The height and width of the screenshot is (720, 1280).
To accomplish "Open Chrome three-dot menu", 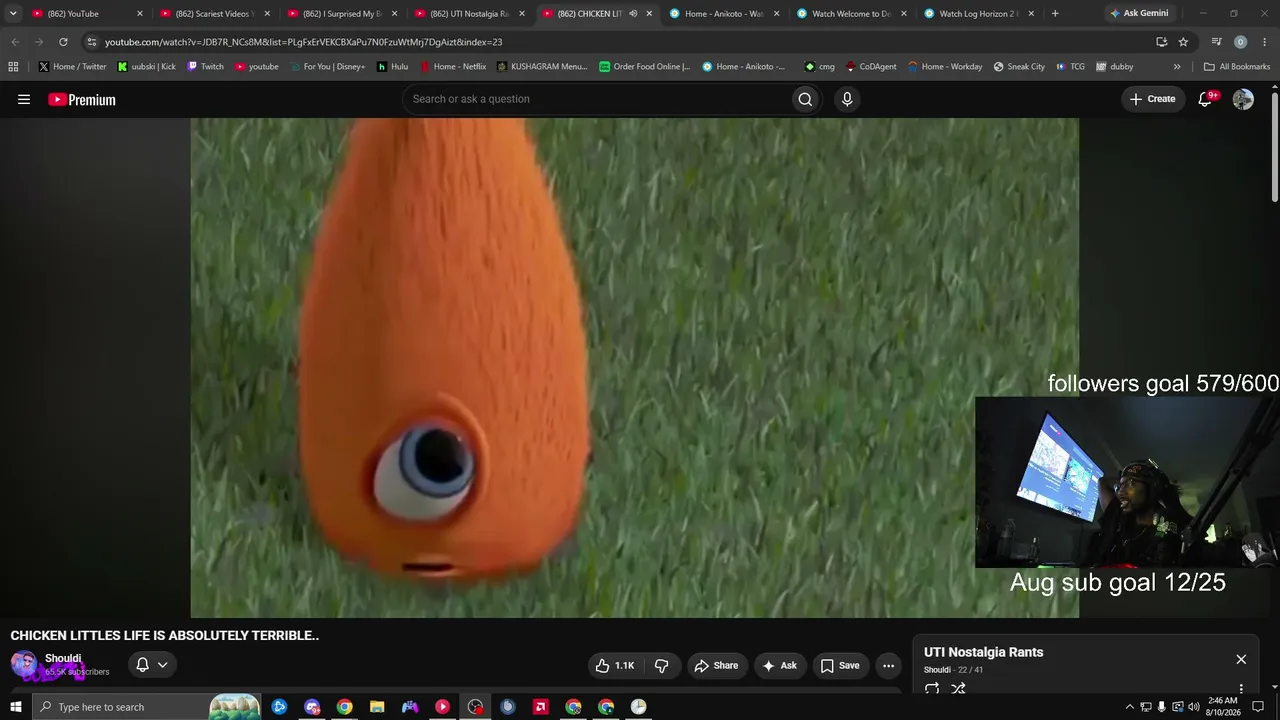I will coord(1265,42).
